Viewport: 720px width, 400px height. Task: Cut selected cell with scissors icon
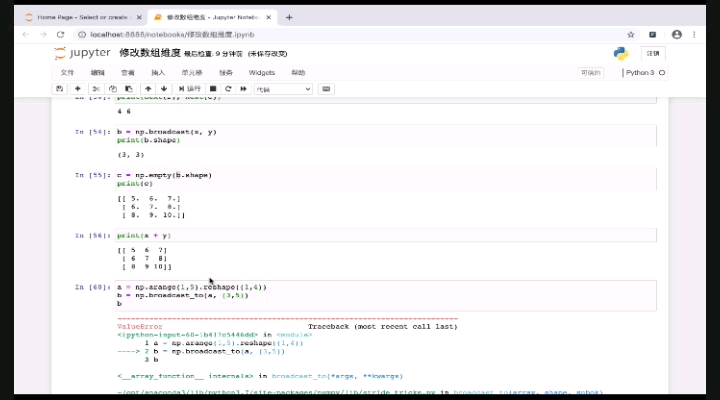coord(96,89)
